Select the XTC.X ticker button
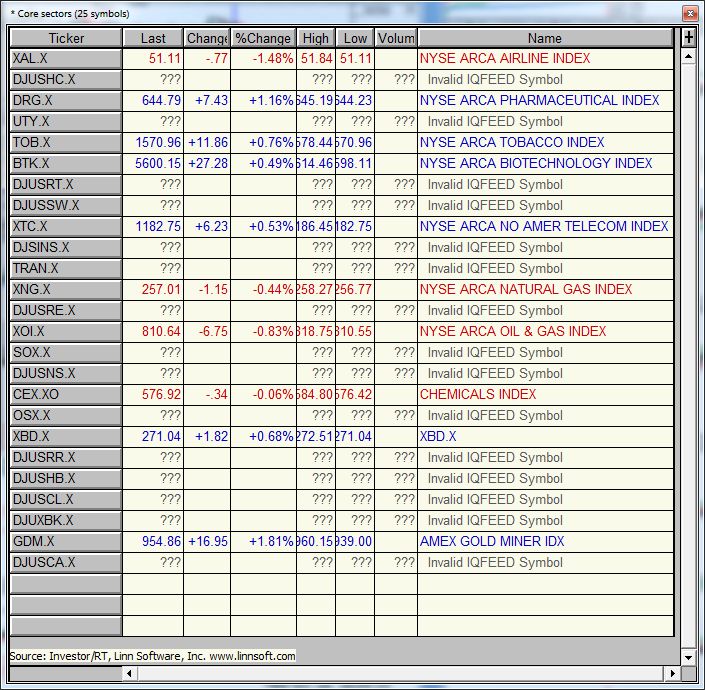The width and height of the screenshot is (705, 690). [x=66, y=226]
